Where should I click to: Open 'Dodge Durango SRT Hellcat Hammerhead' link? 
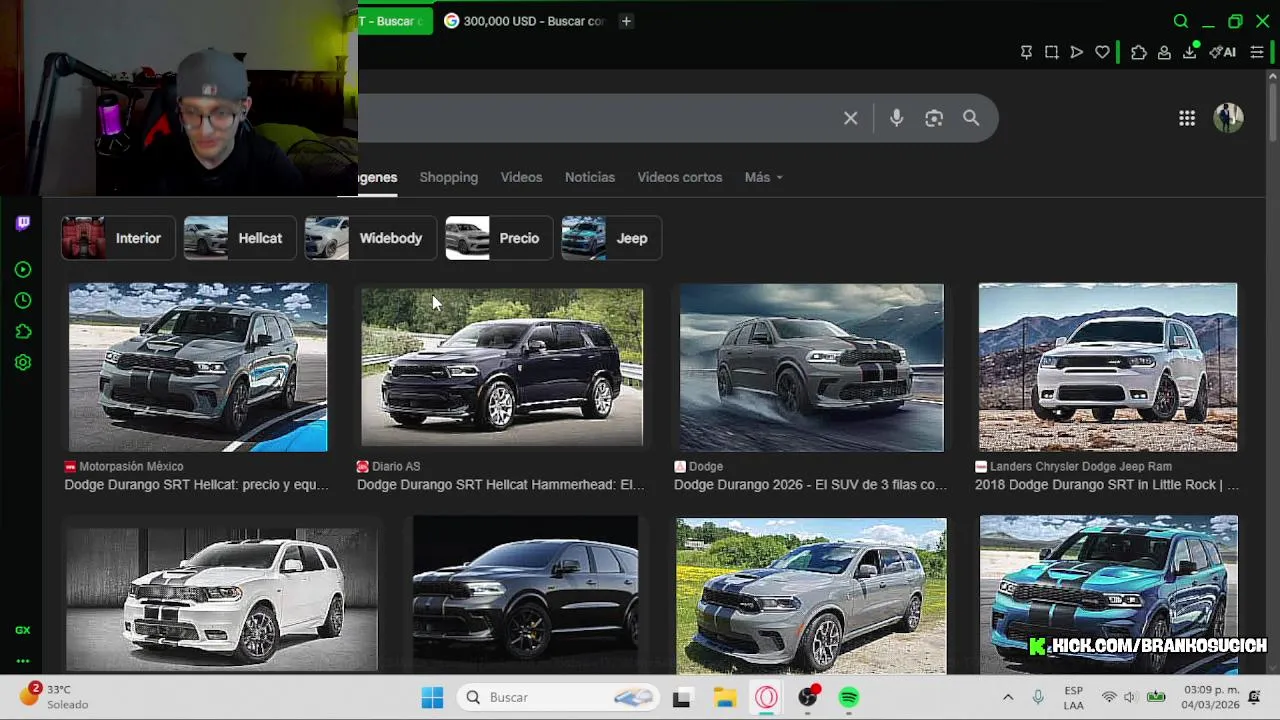(x=501, y=484)
